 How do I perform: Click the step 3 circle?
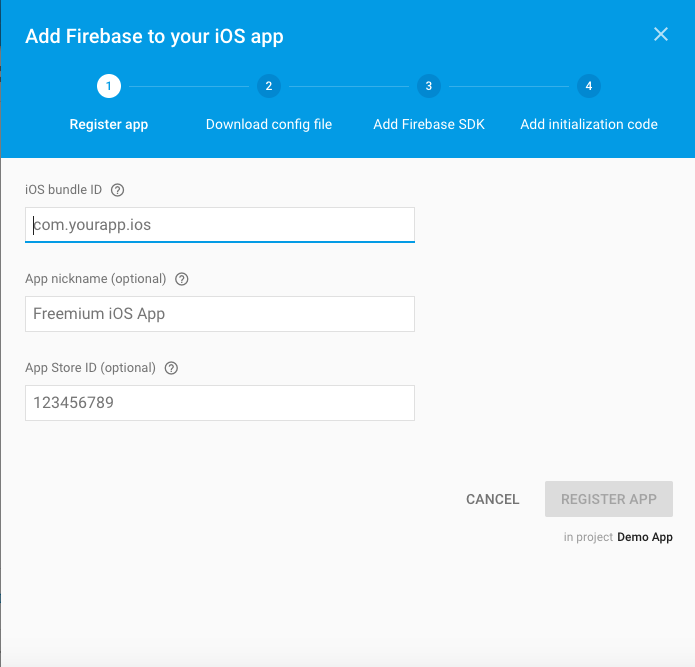[428, 86]
